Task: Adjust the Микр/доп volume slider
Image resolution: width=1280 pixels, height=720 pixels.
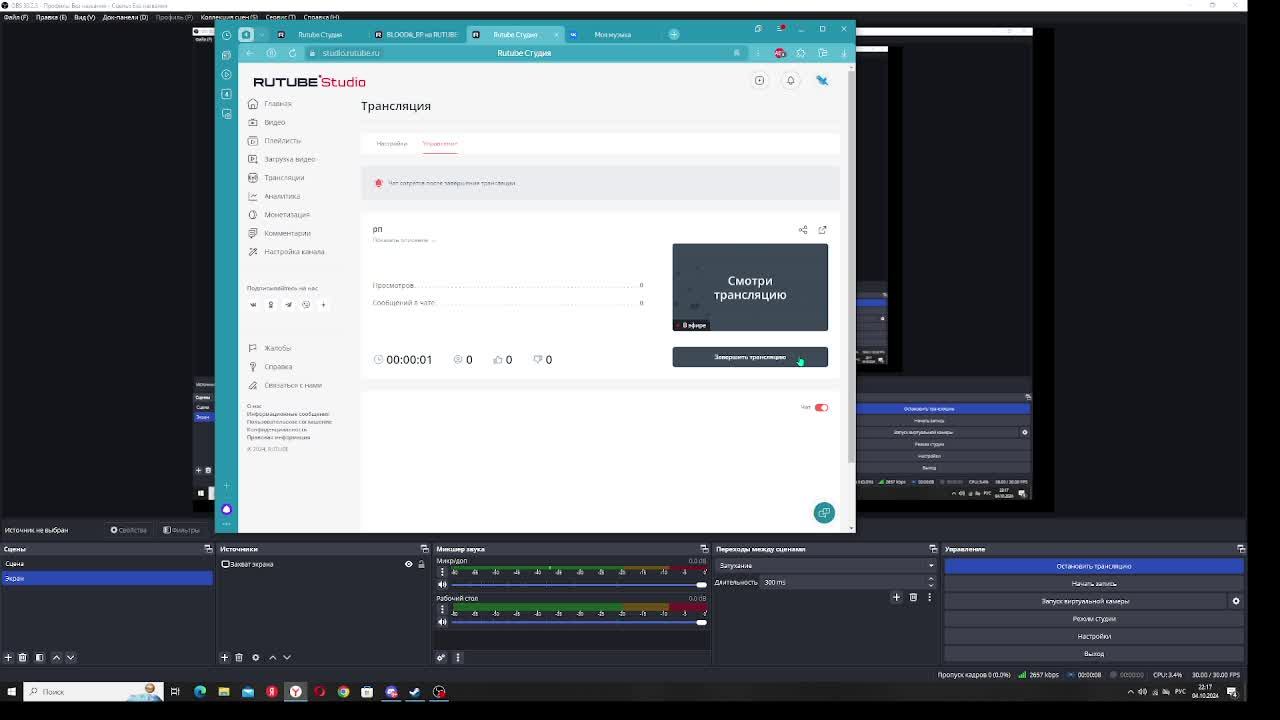Action: [x=578, y=584]
